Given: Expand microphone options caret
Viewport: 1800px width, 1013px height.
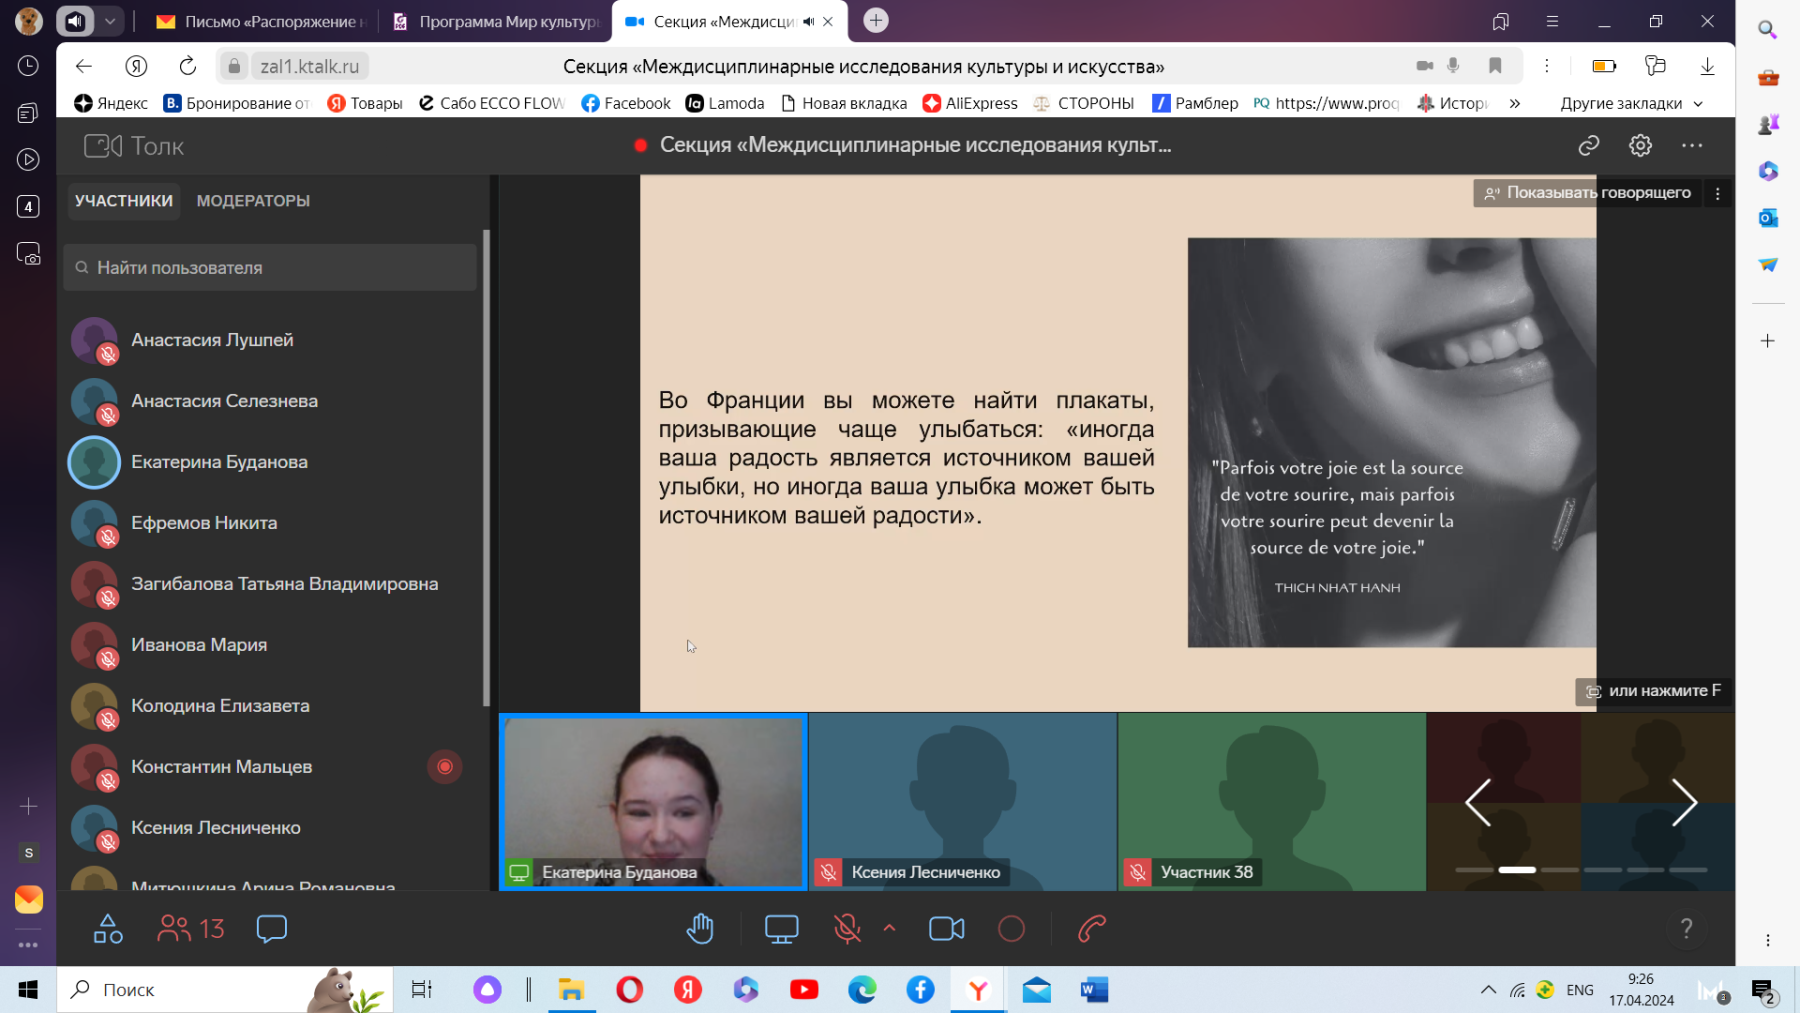Looking at the screenshot, I should tap(889, 928).
